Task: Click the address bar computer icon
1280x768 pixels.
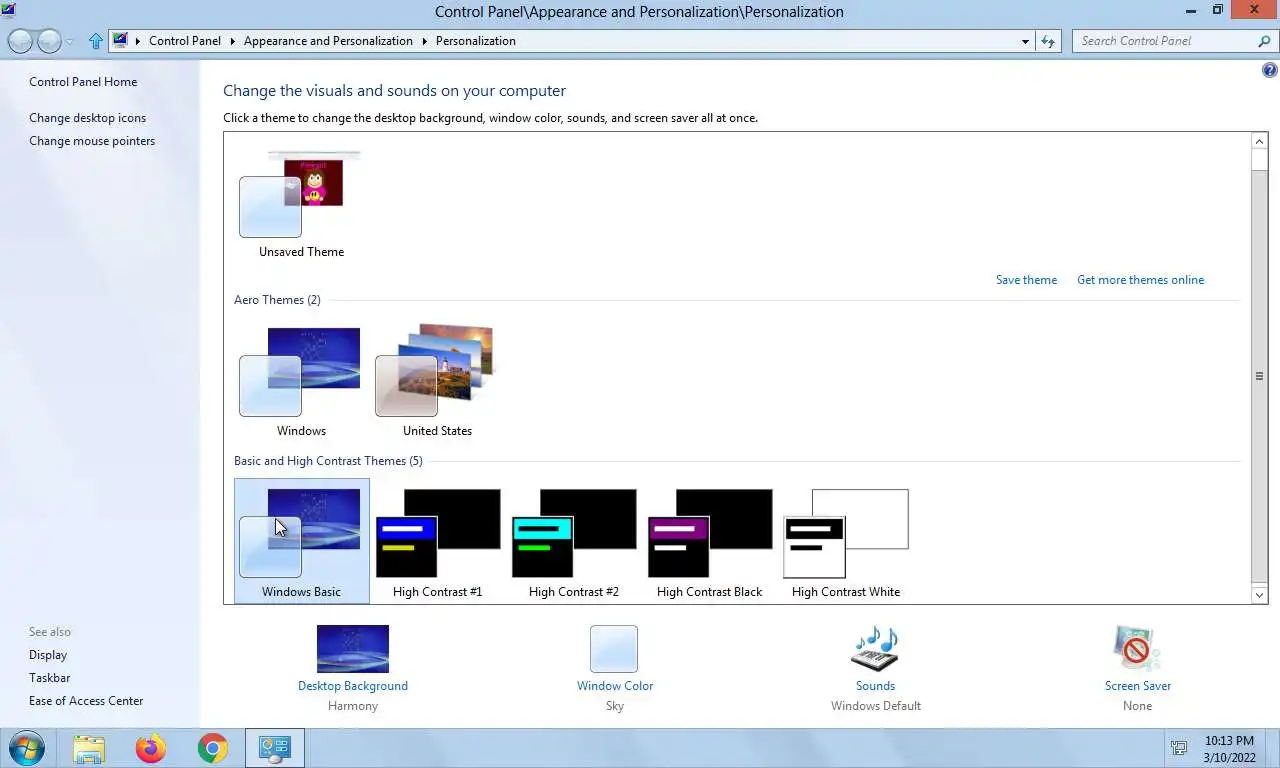Action: (x=121, y=41)
